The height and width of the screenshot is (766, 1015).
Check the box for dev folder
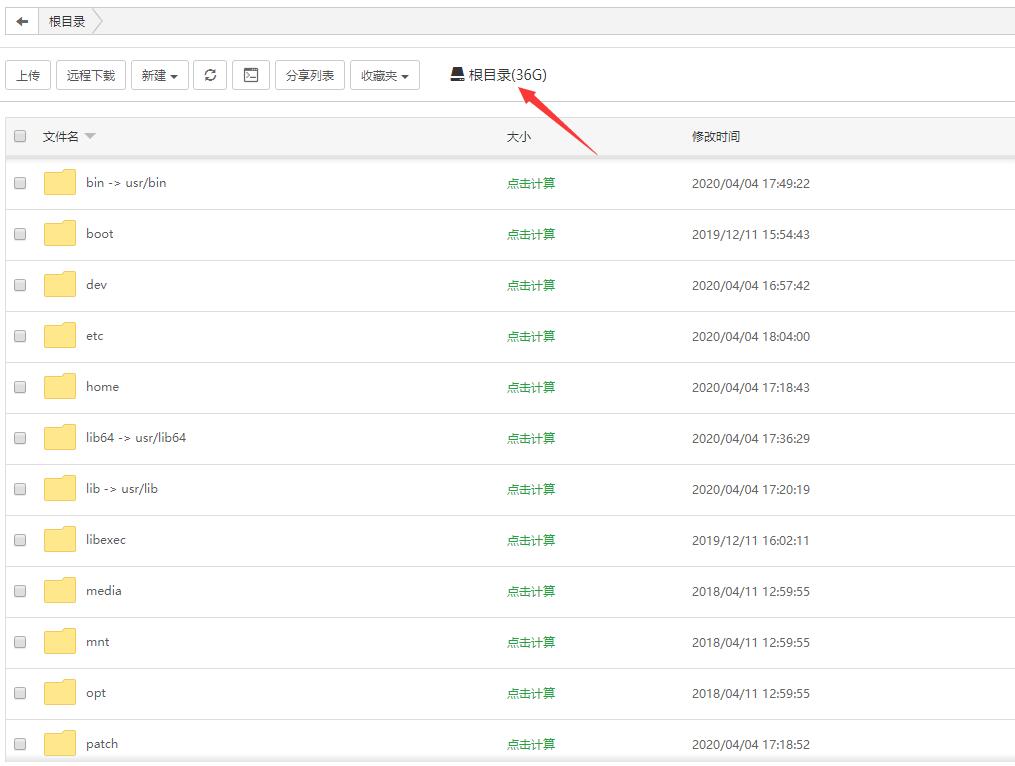pyautogui.click(x=20, y=285)
